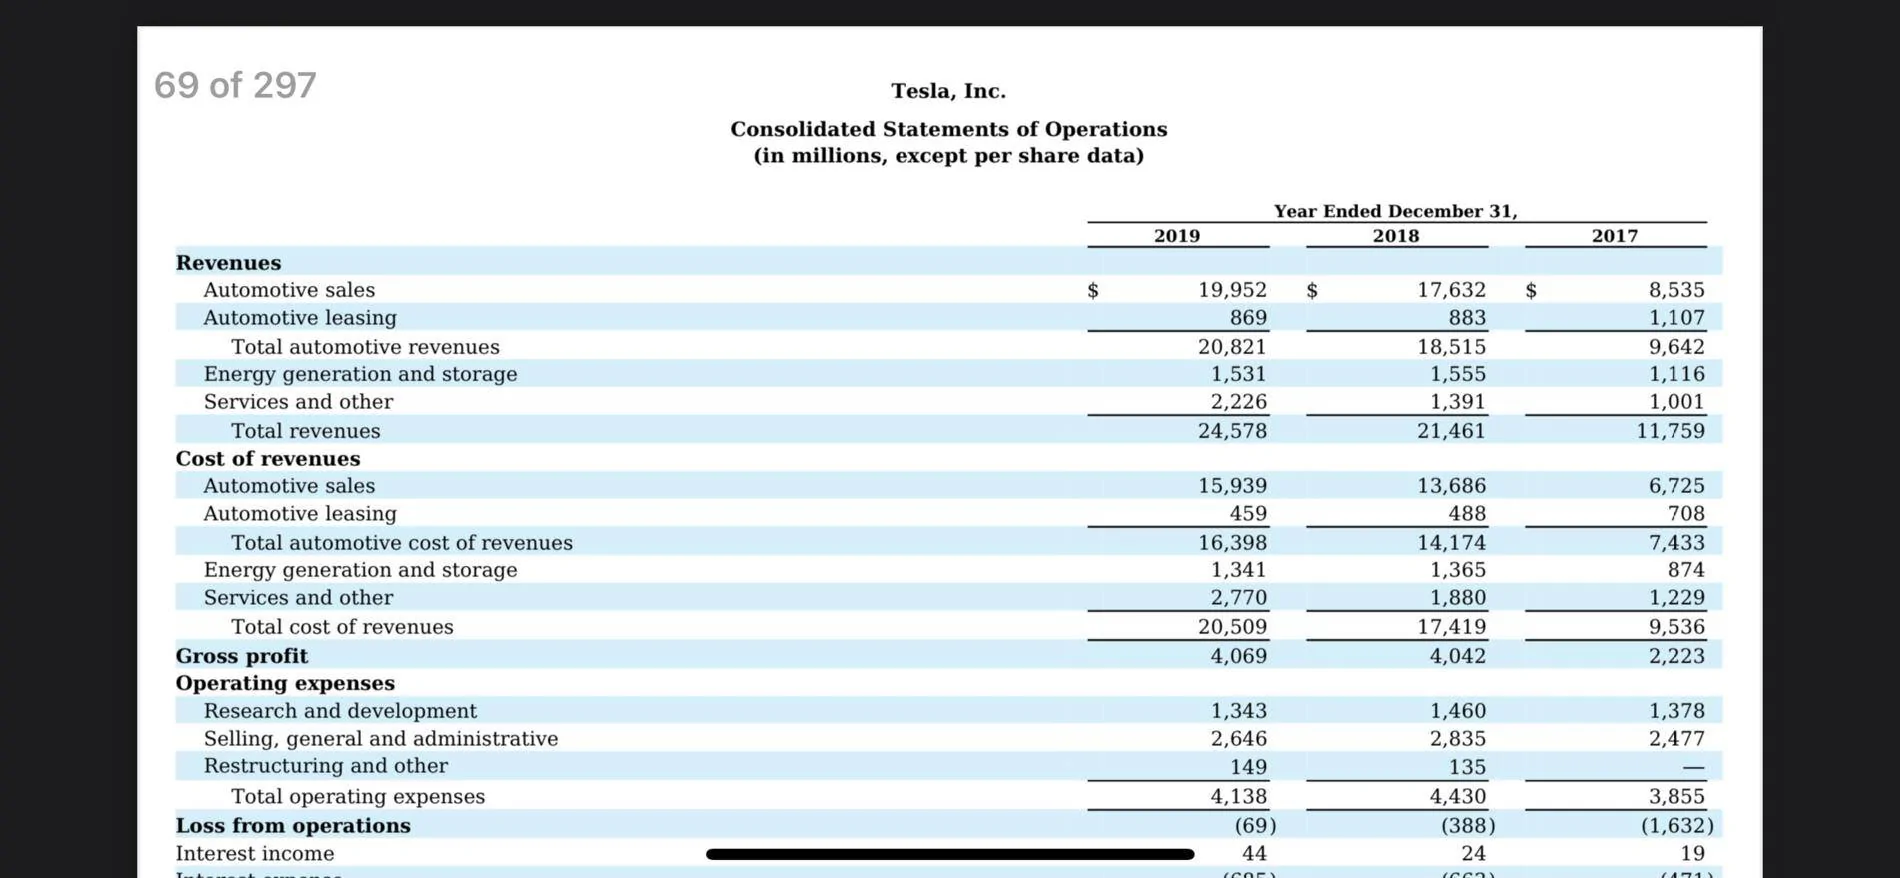1900x878 pixels.
Task: Click the 4,069 gross profit value
Action: [x=1238, y=656]
